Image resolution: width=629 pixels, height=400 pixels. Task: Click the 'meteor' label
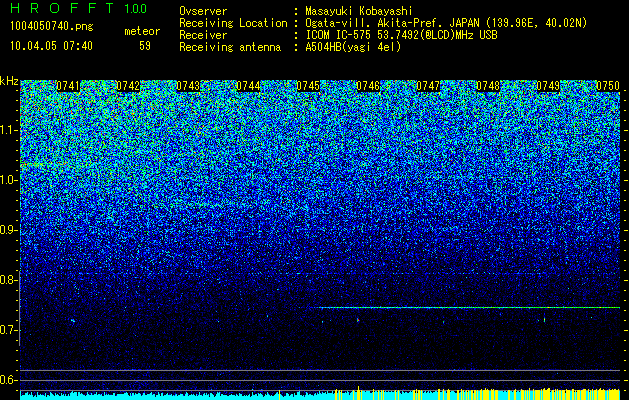click(142, 31)
